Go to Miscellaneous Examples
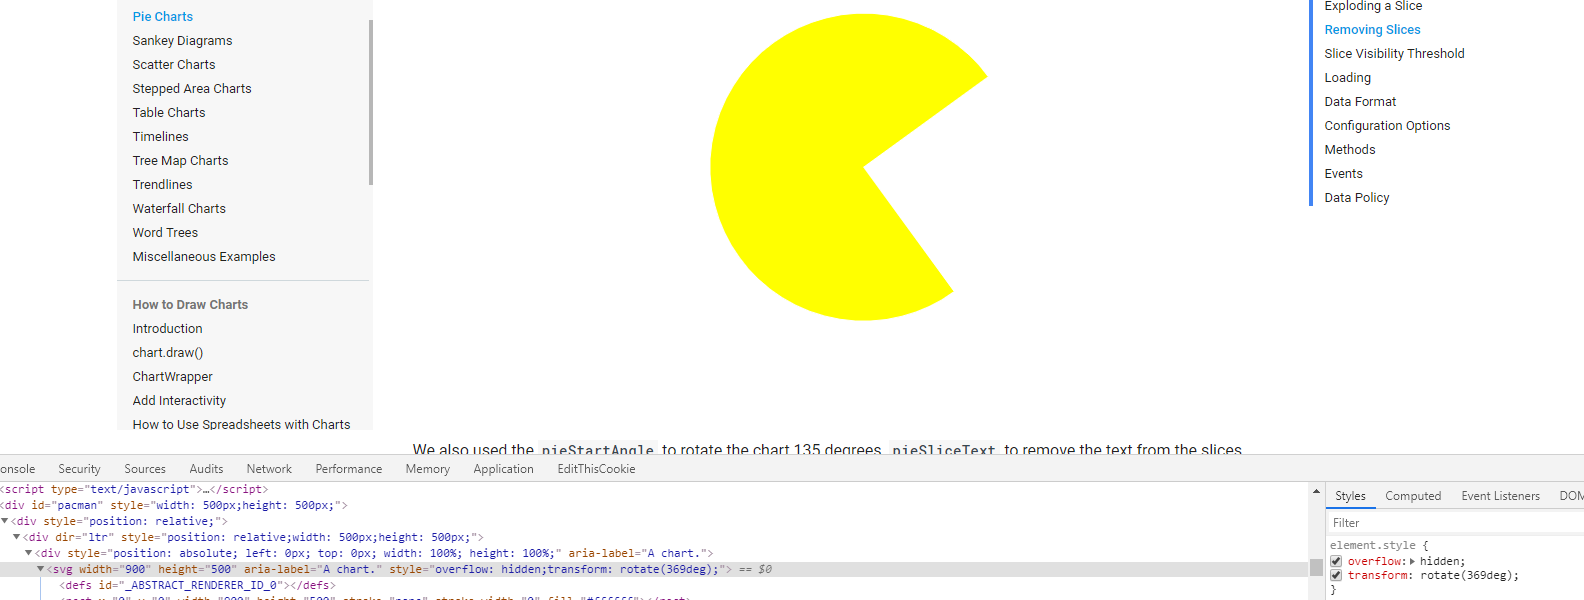The width and height of the screenshot is (1584, 600). pos(204,257)
